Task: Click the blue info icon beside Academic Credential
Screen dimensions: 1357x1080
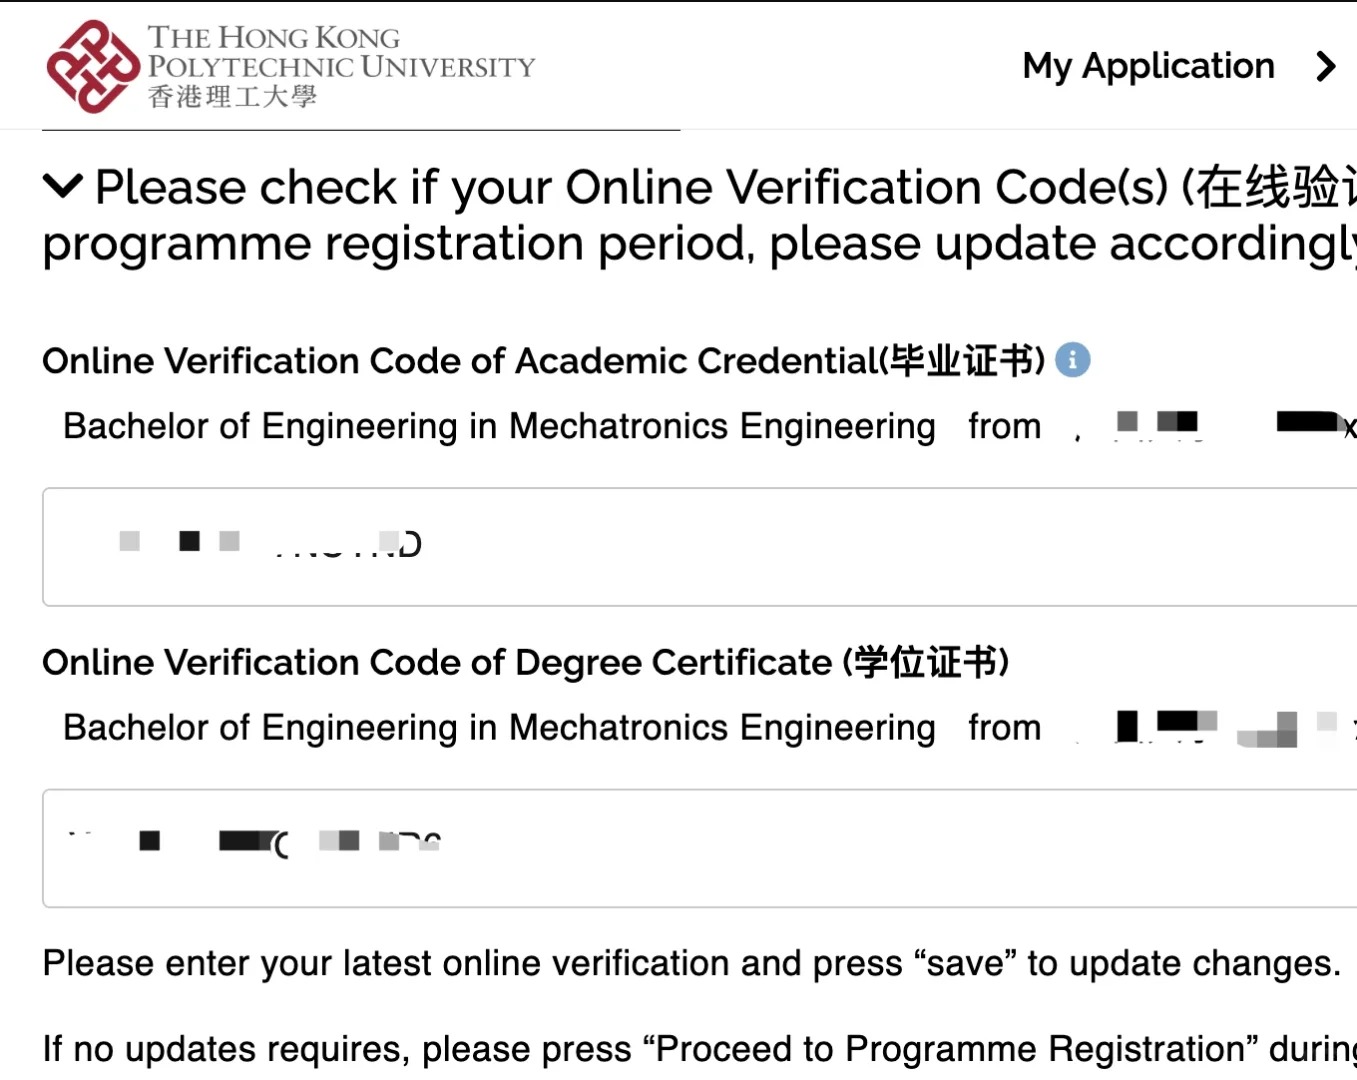Action: (x=1073, y=360)
